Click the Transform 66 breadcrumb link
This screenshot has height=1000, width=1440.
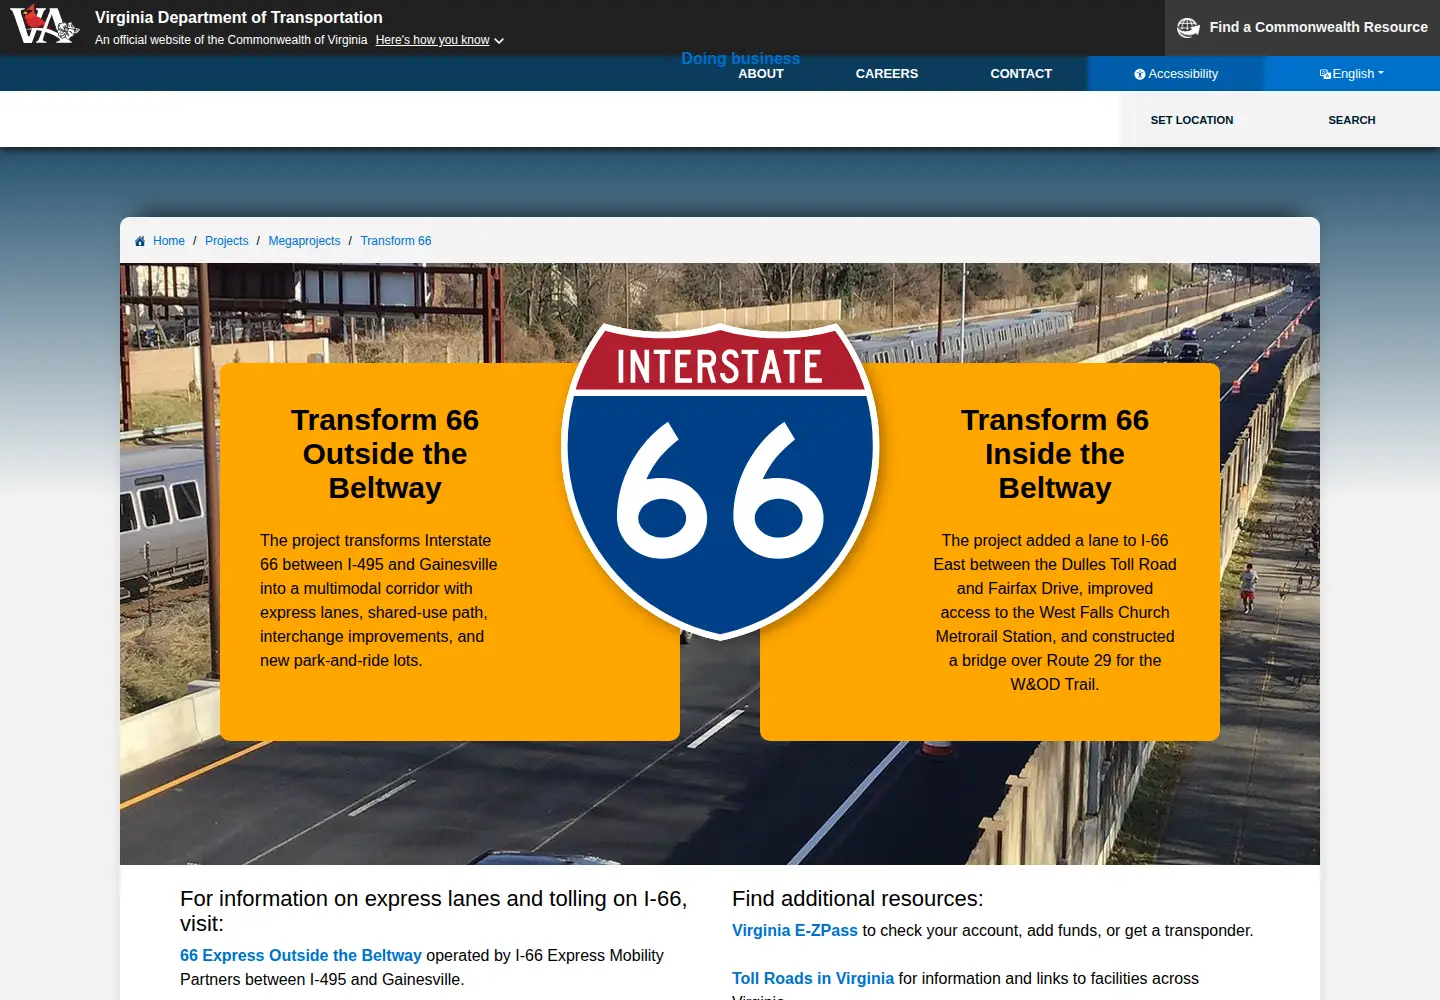(x=396, y=241)
